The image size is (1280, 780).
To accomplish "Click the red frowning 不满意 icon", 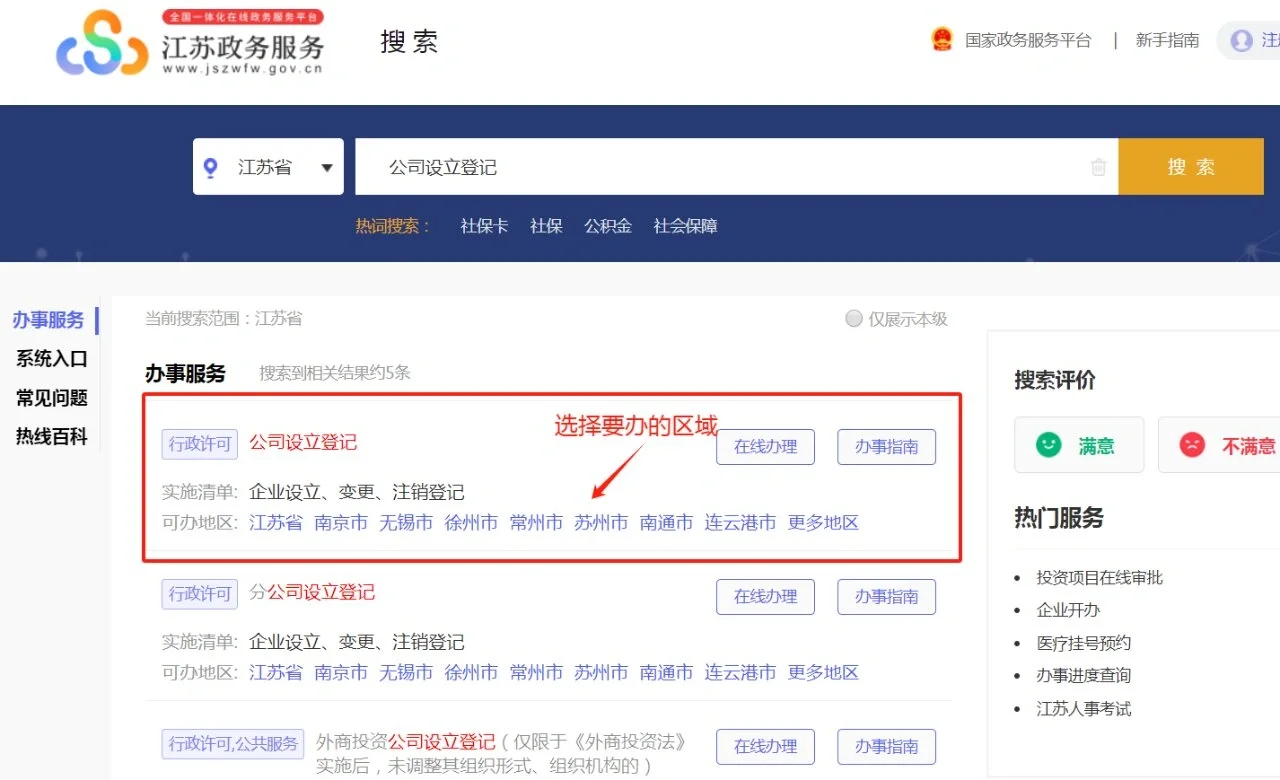I will [x=1192, y=445].
